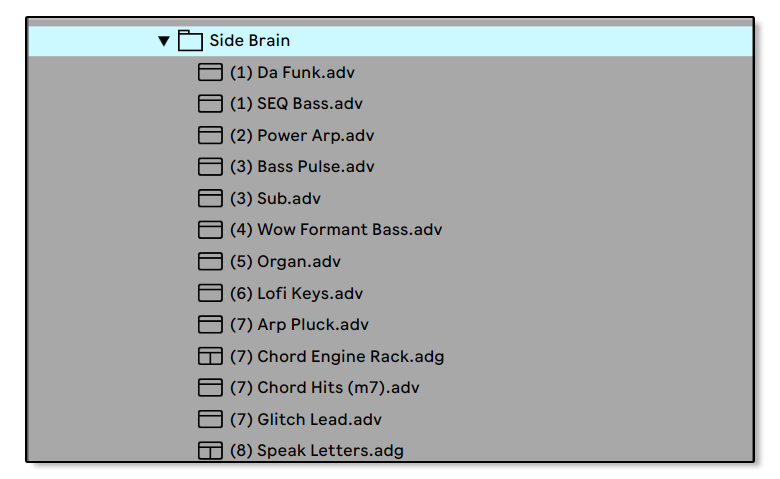Click the (1) Da Funk.adv preset icon

tap(209, 73)
